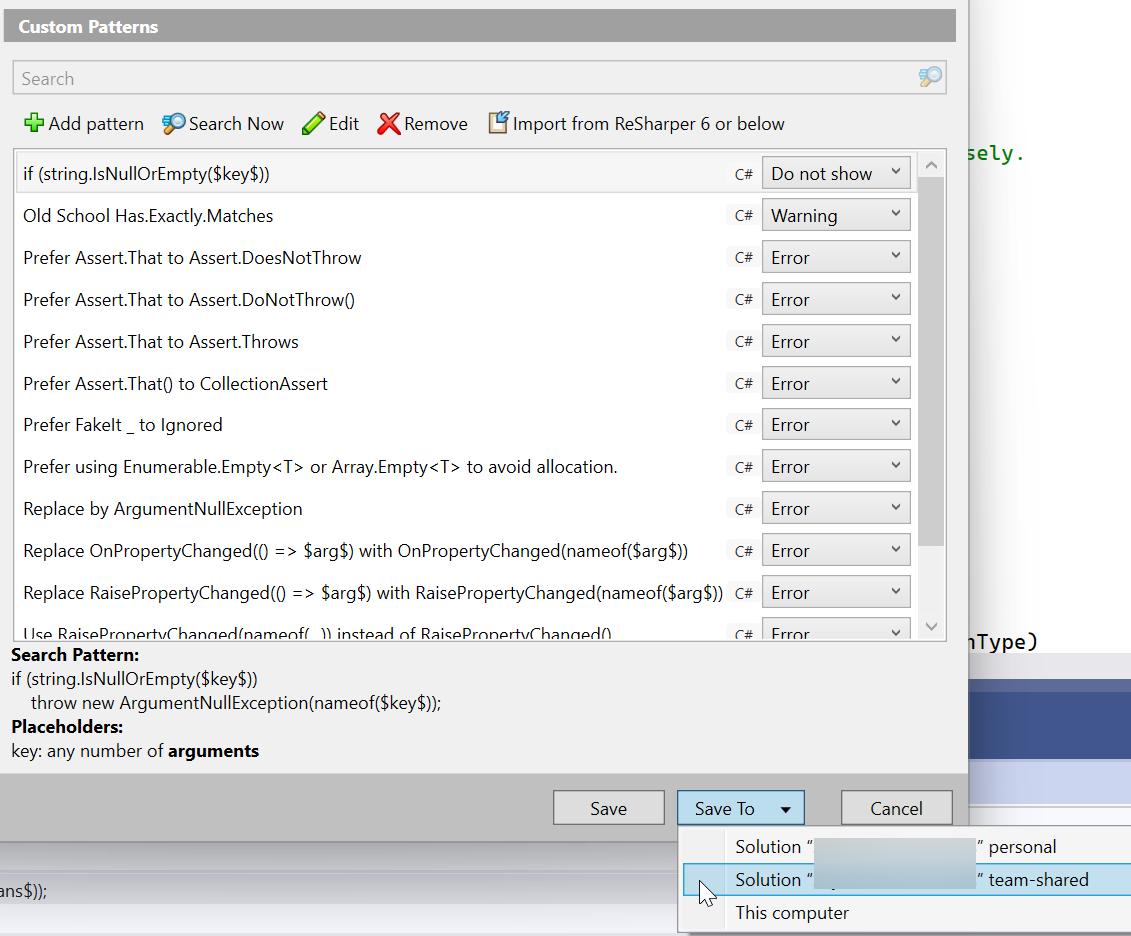The image size is (1131, 936).
Task: Choose the Solution team-shared menu entry
Action: point(911,880)
